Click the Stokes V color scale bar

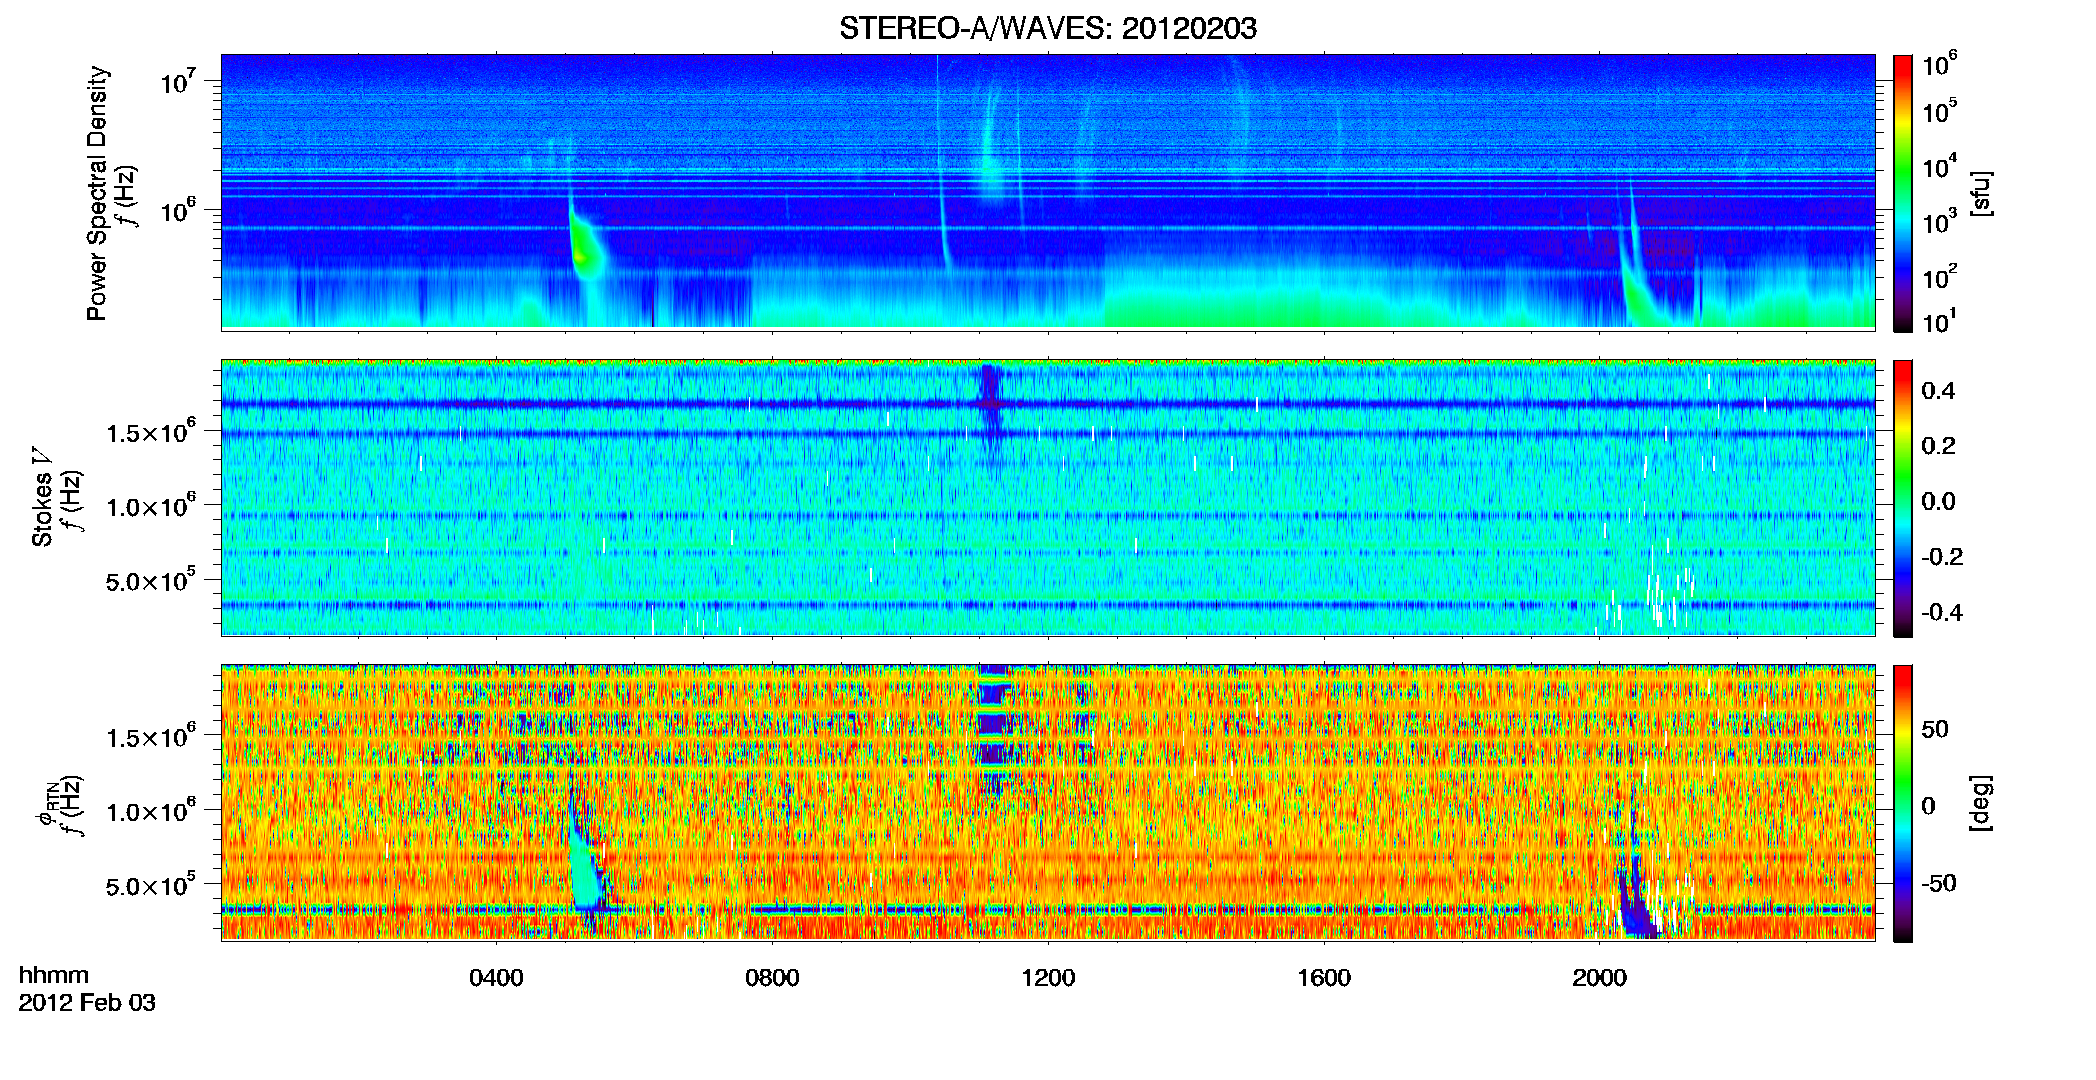pos(1902,498)
